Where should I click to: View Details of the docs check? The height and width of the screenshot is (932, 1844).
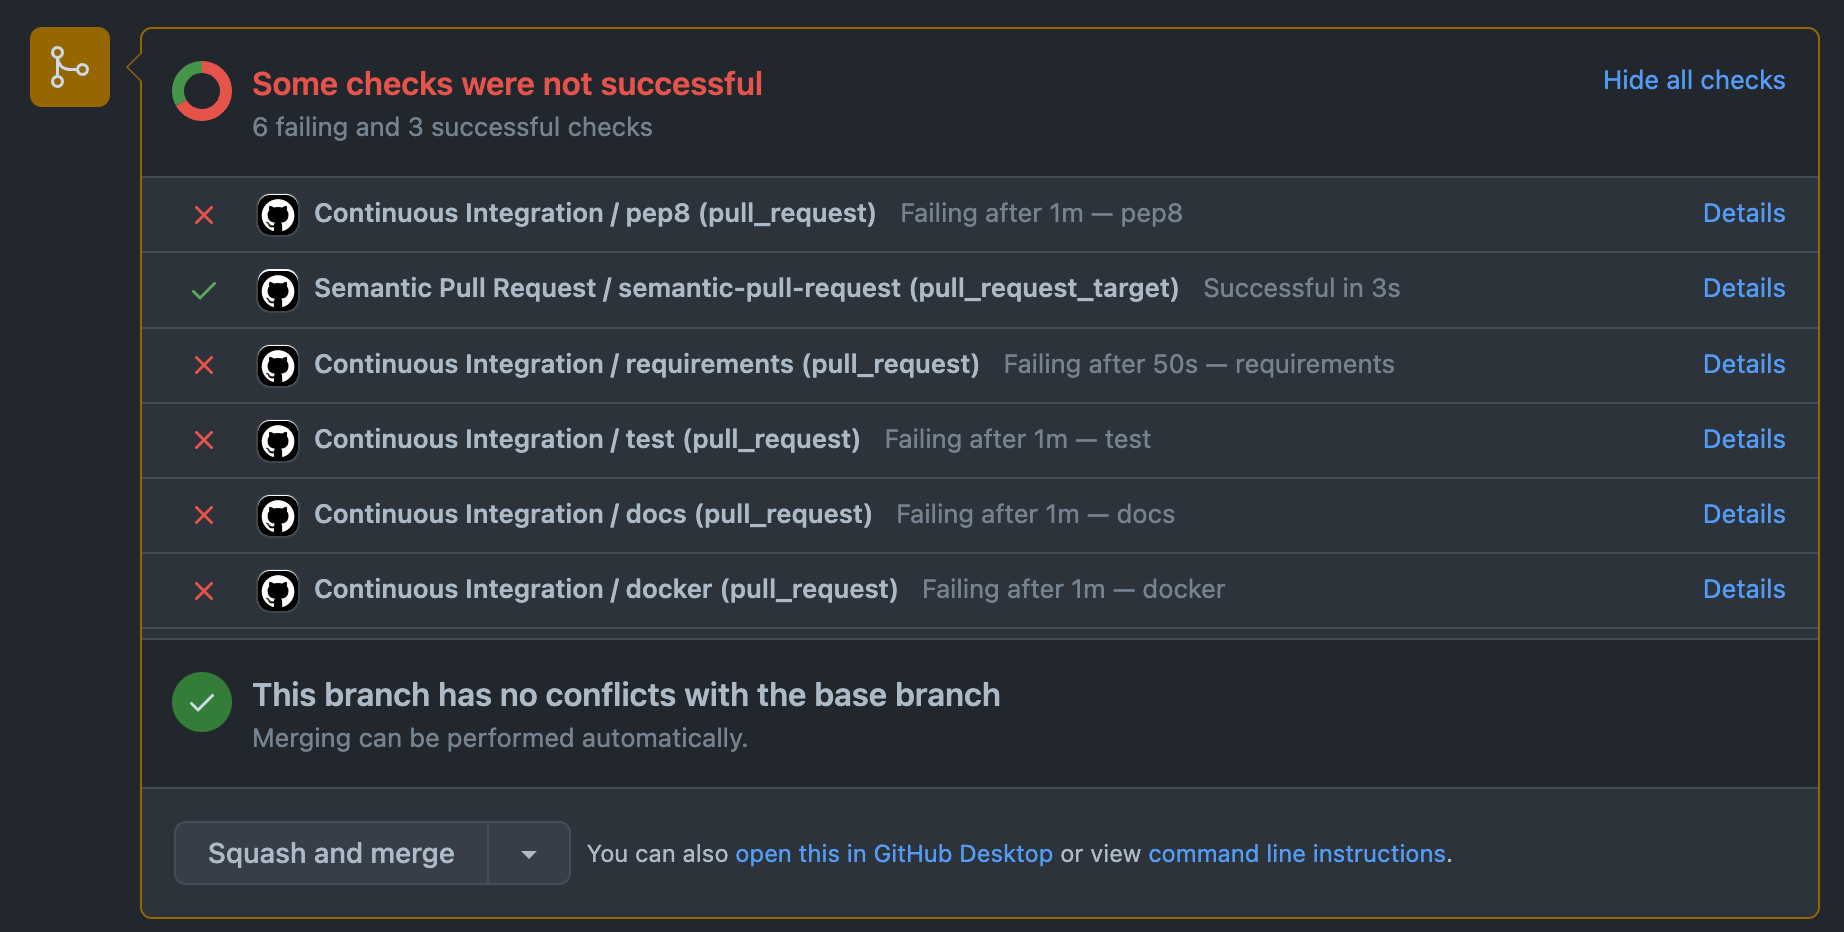(x=1744, y=514)
